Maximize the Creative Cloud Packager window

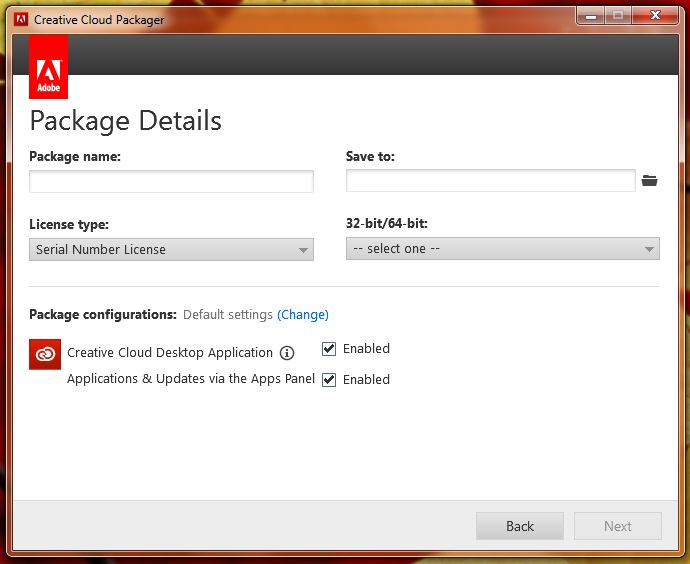click(x=618, y=16)
